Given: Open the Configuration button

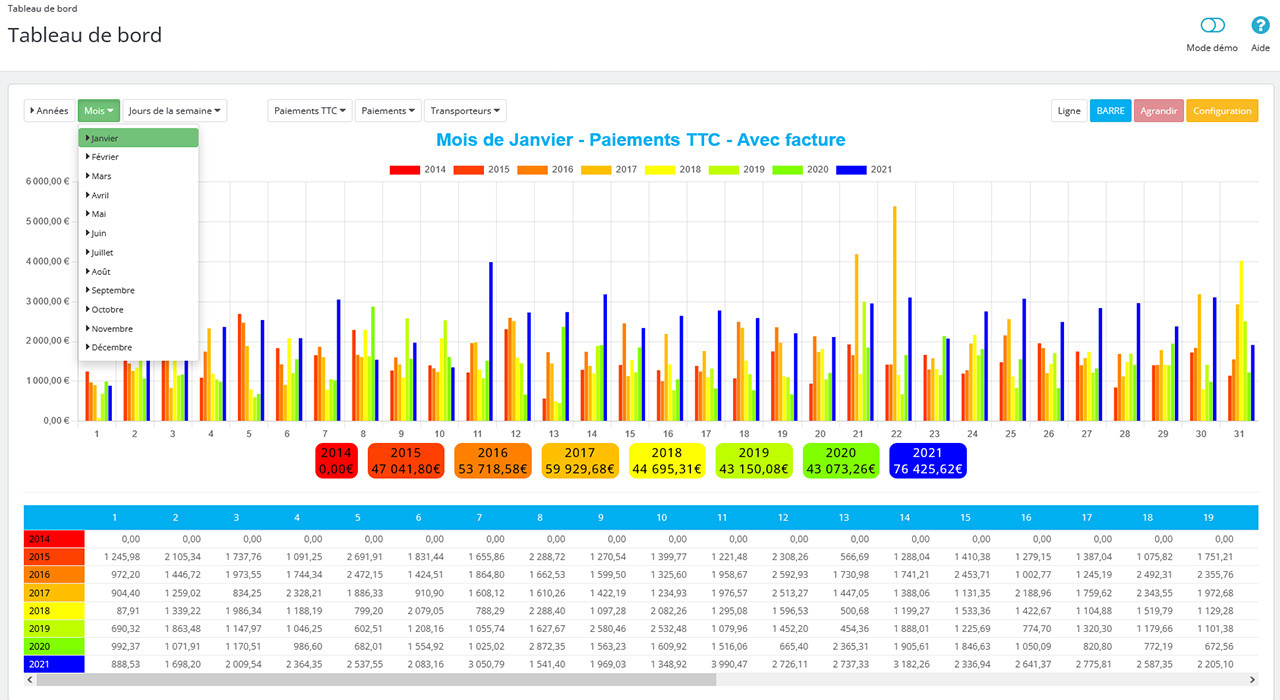Looking at the screenshot, I should coord(1222,111).
